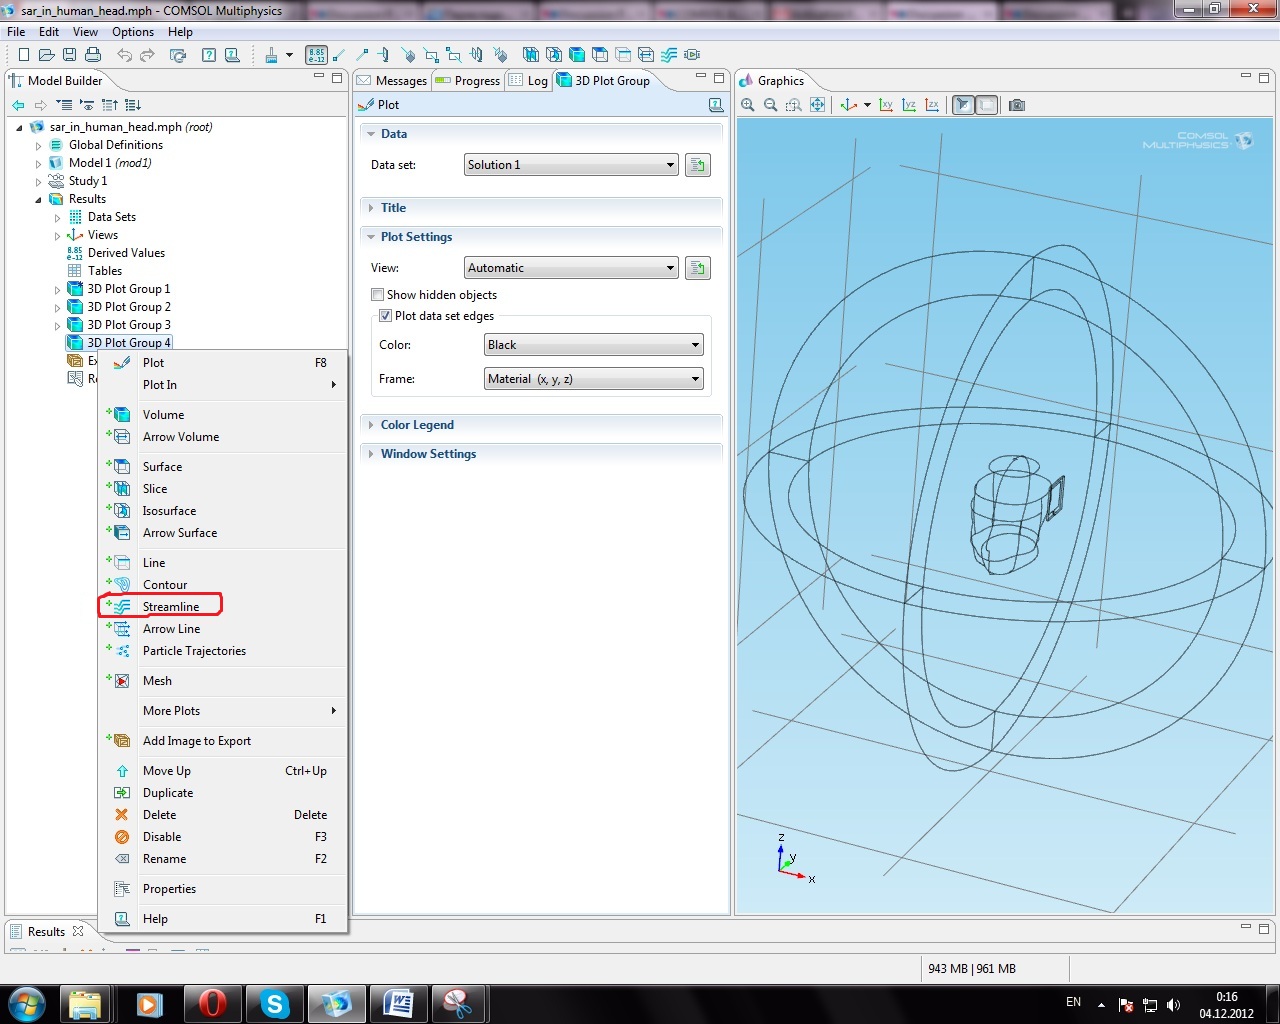Toggle the Scene Light button in Graphics toolbar
The image size is (1280, 1024).
tap(963, 105)
